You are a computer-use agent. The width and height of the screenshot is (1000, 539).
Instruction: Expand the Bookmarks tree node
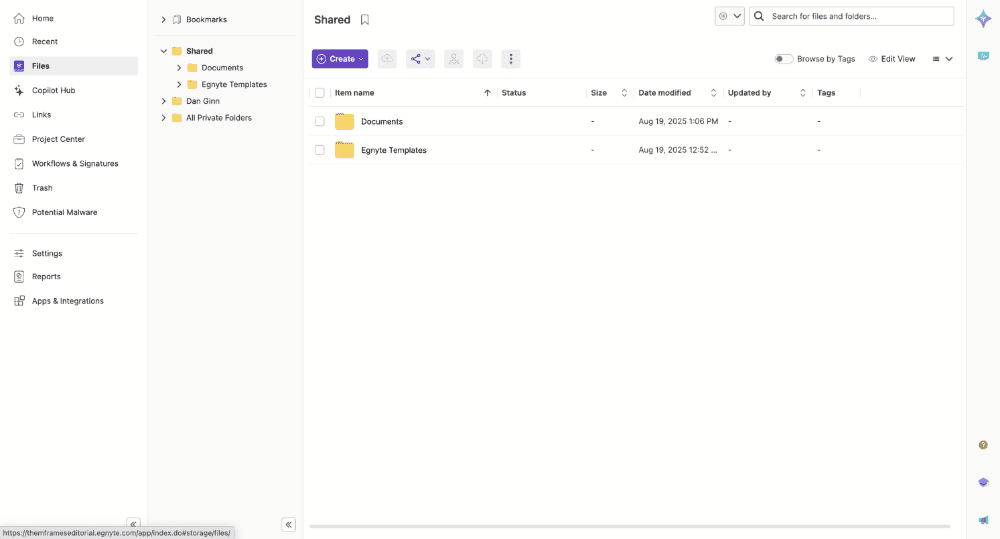164,20
